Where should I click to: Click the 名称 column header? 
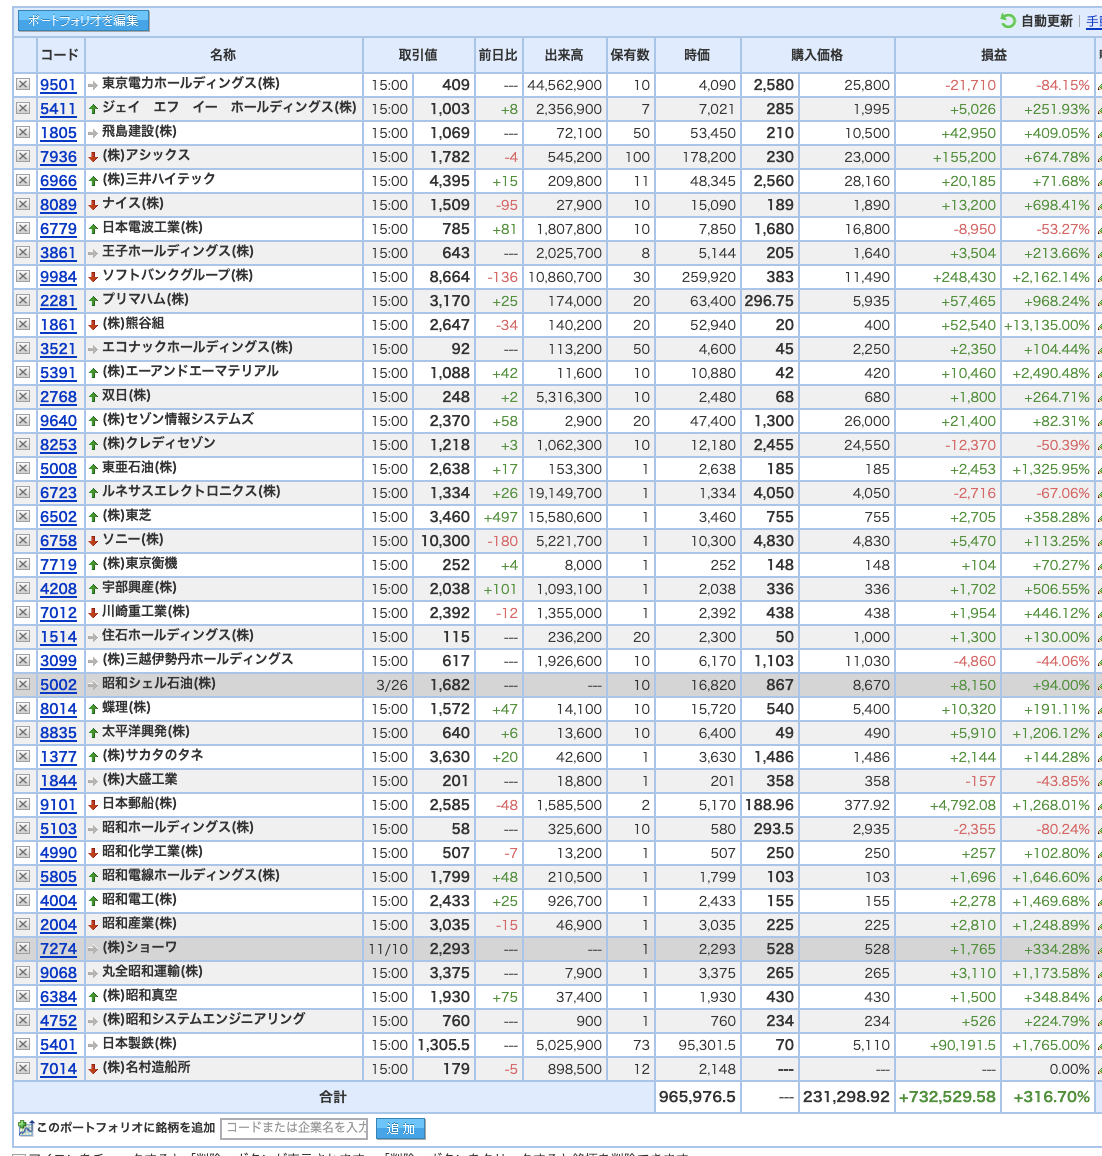224,55
